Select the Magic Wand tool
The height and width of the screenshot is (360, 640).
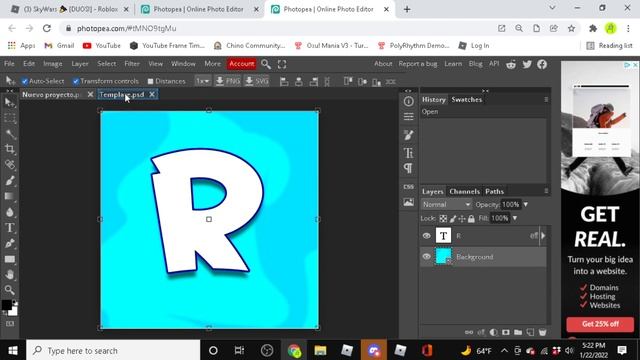pyautogui.click(x=10, y=134)
